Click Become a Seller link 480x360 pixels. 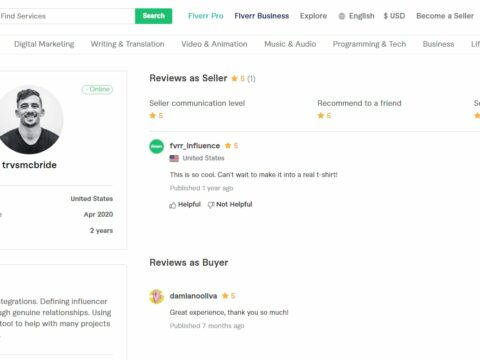445,16
